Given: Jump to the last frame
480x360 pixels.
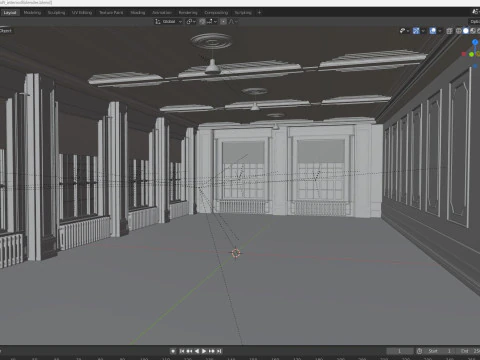Looking at the screenshot, I should coord(219,351).
